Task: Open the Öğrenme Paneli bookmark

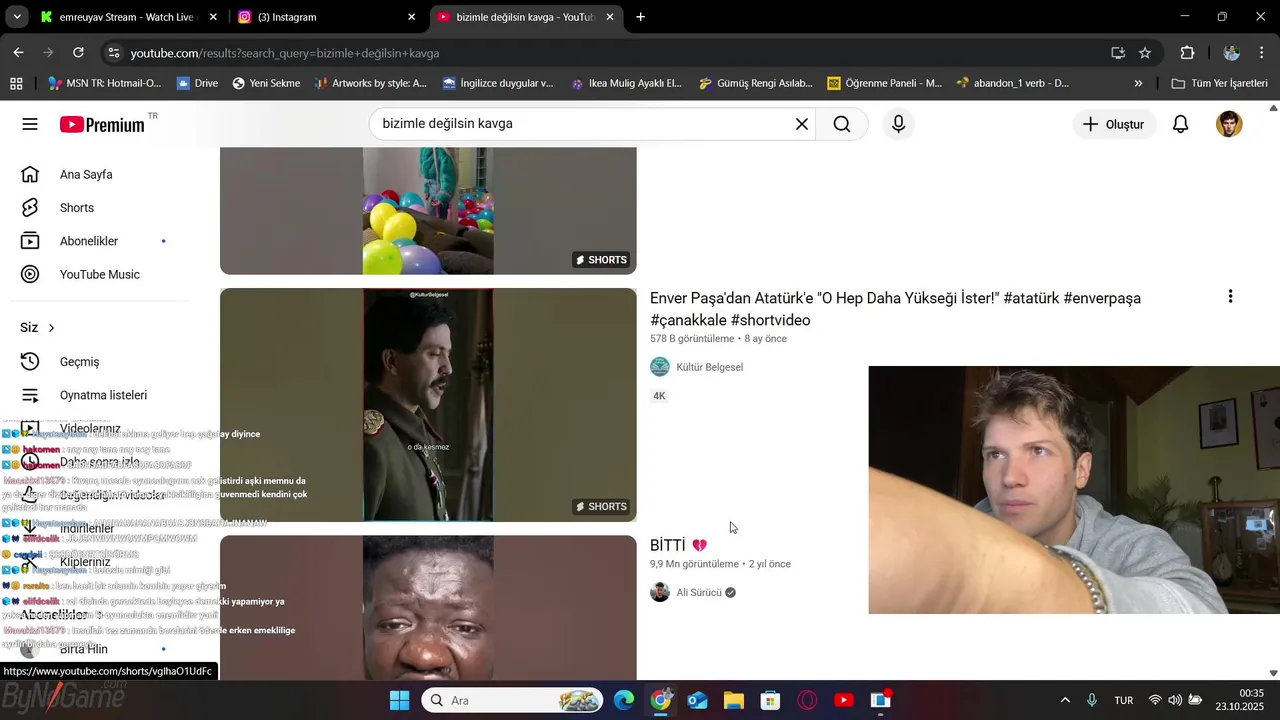Action: pos(884,83)
